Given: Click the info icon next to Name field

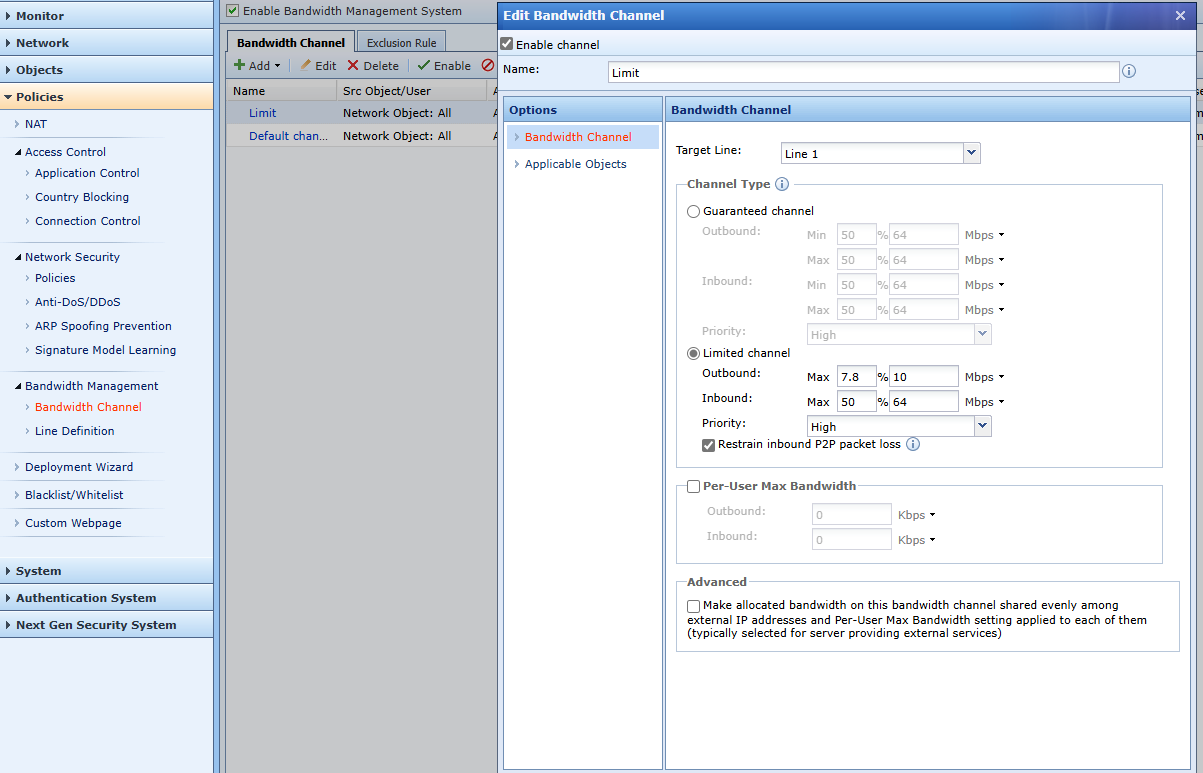Looking at the screenshot, I should [x=1129, y=72].
